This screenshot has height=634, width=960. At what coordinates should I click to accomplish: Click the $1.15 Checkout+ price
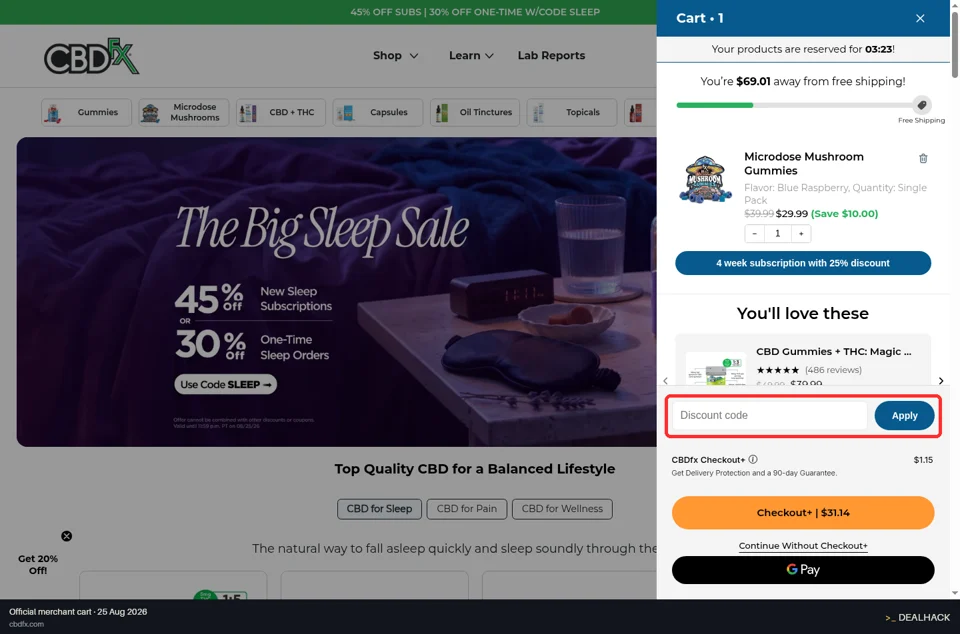coord(923,460)
